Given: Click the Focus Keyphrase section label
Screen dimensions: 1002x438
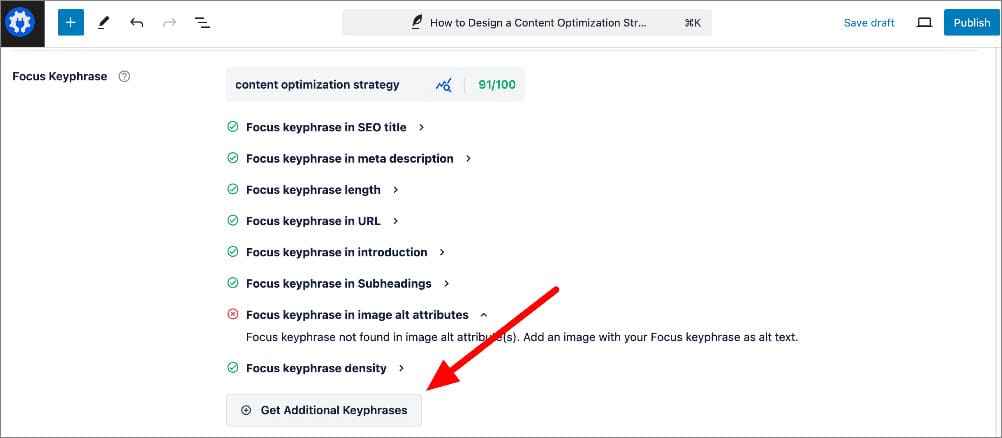Looking at the screenshot, I should pyautogui.click(x=60, y=76).
